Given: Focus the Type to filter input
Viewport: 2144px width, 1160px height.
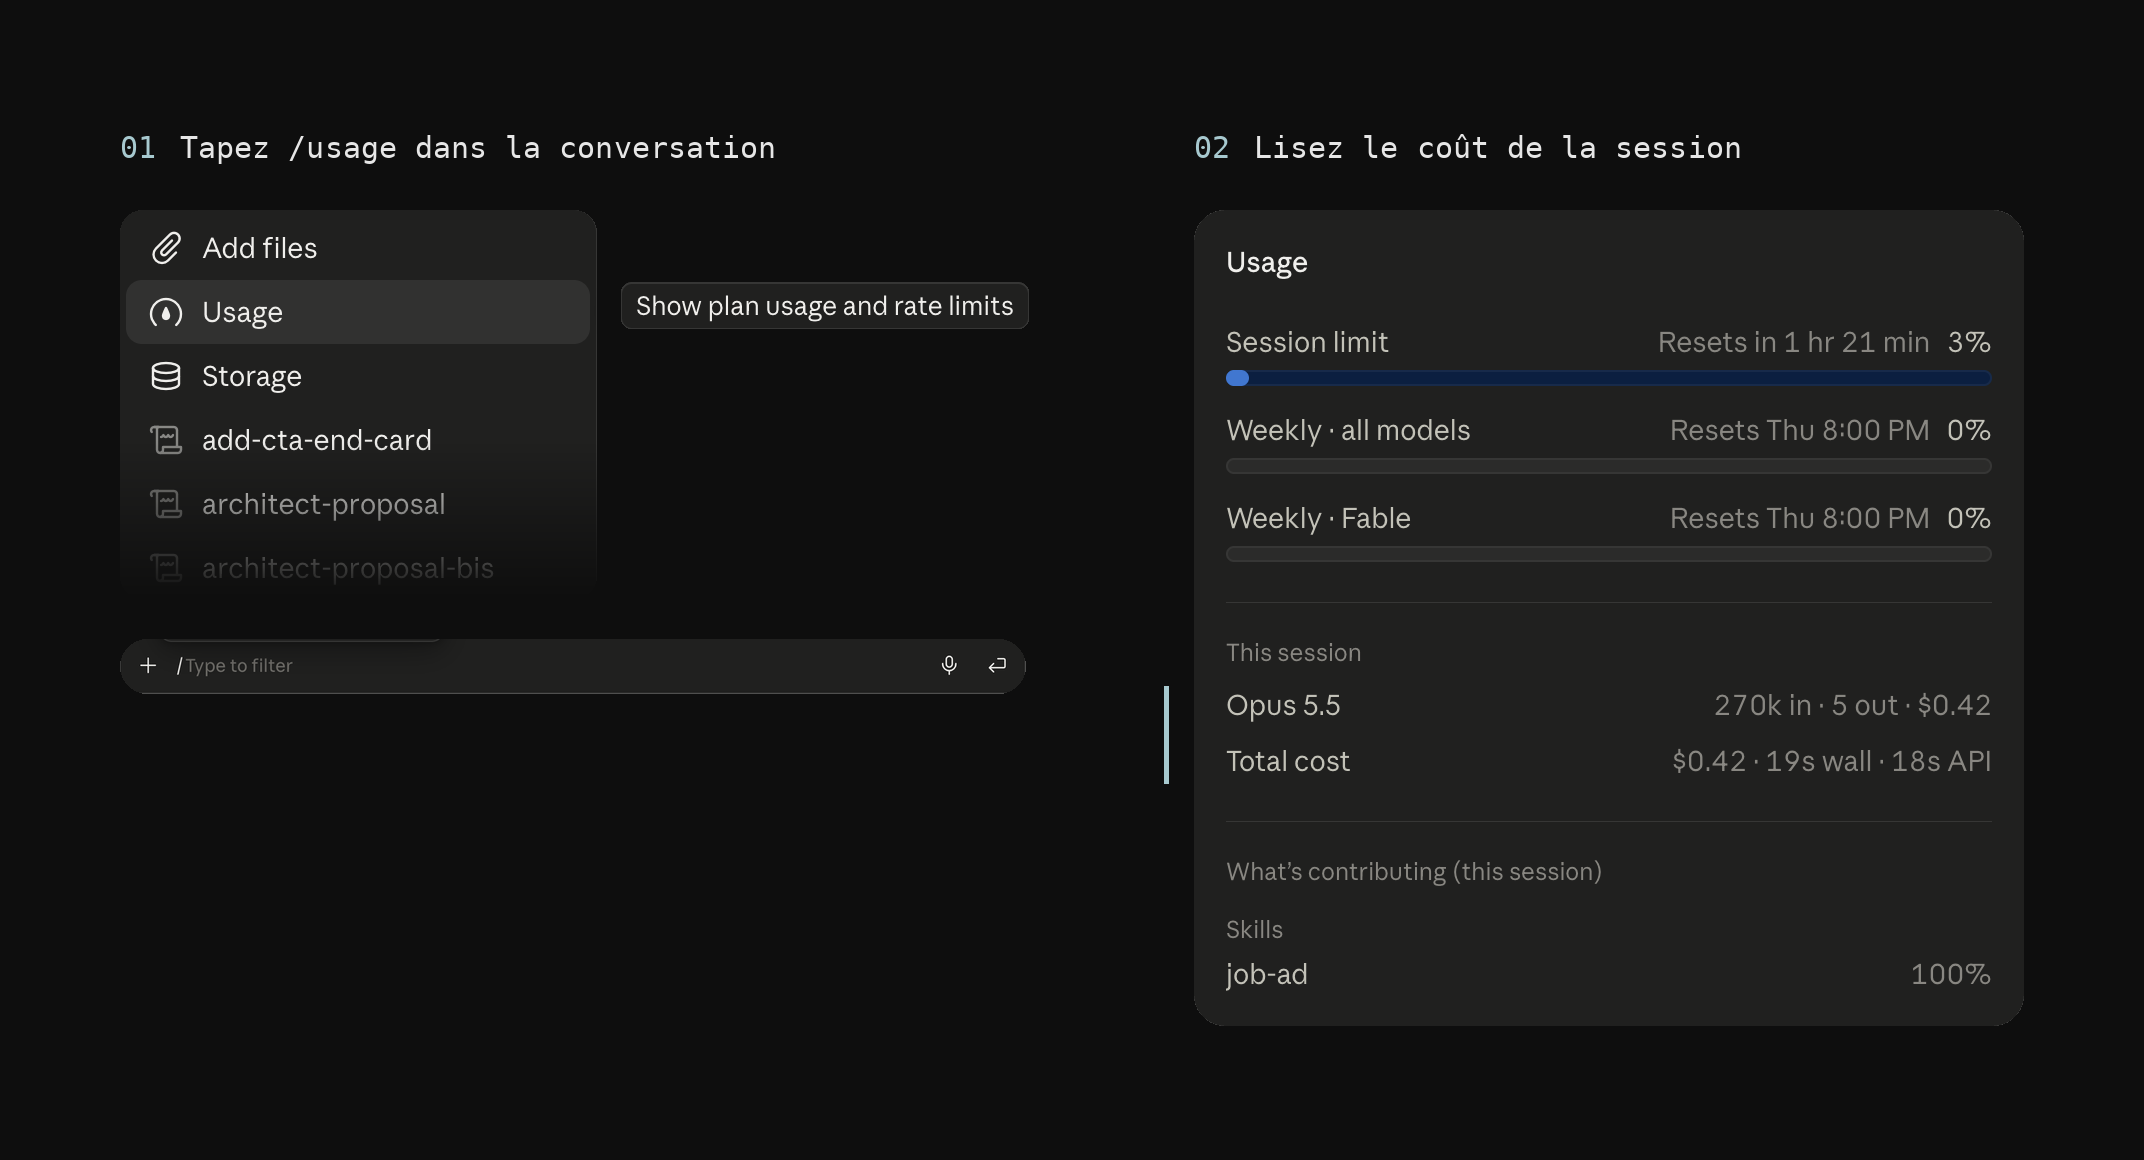Looking at the screenshot, I should [550, 666].
